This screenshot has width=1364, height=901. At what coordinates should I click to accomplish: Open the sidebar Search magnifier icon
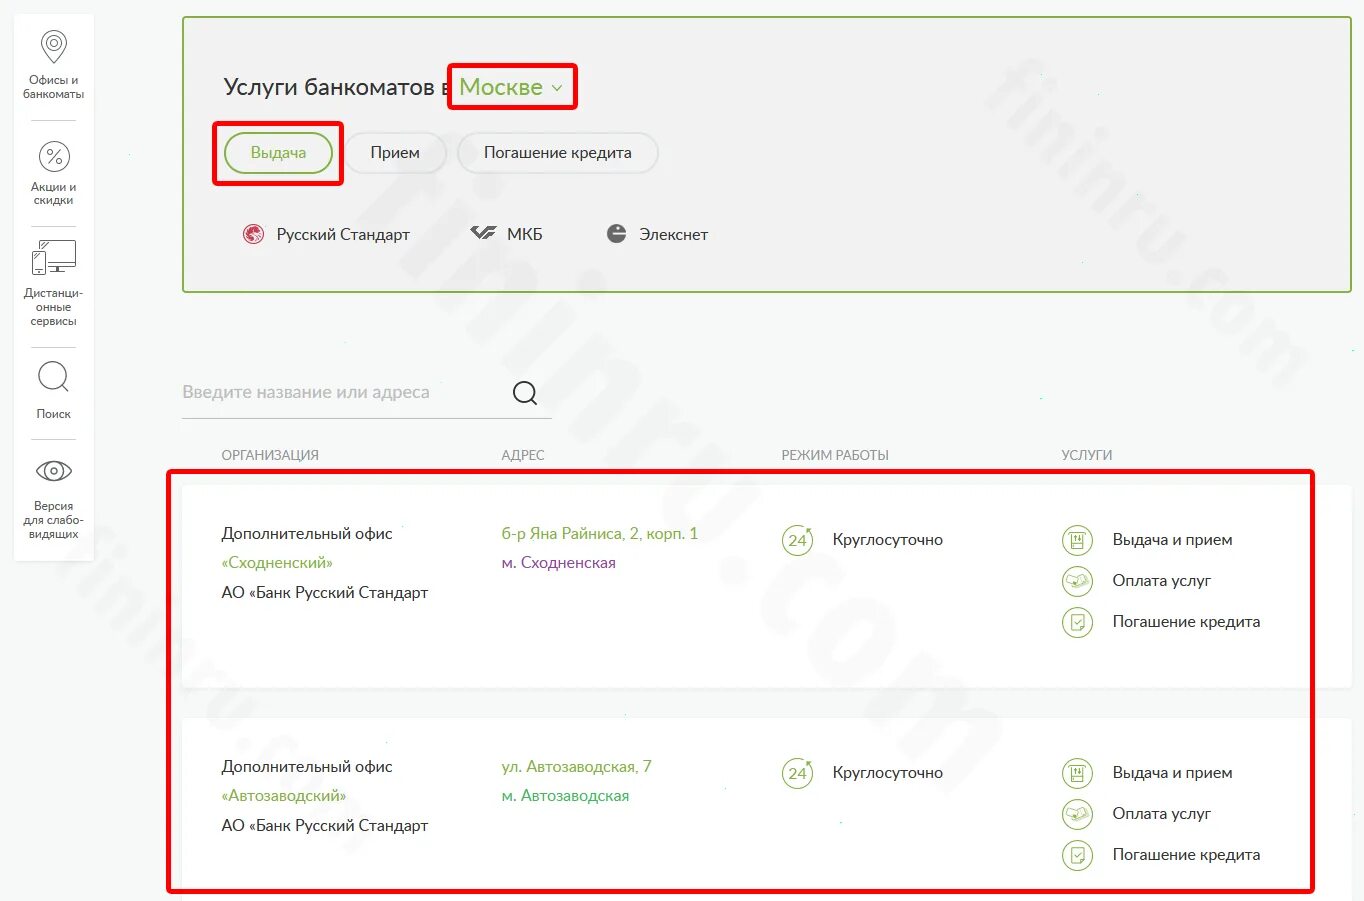pos(53,378)
